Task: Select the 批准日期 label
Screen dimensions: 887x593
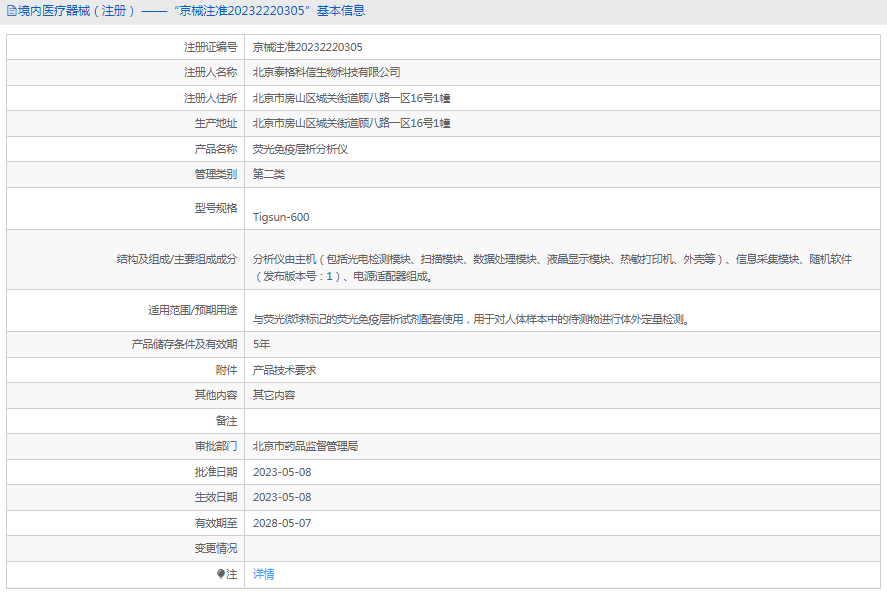Action: (216, 472)
